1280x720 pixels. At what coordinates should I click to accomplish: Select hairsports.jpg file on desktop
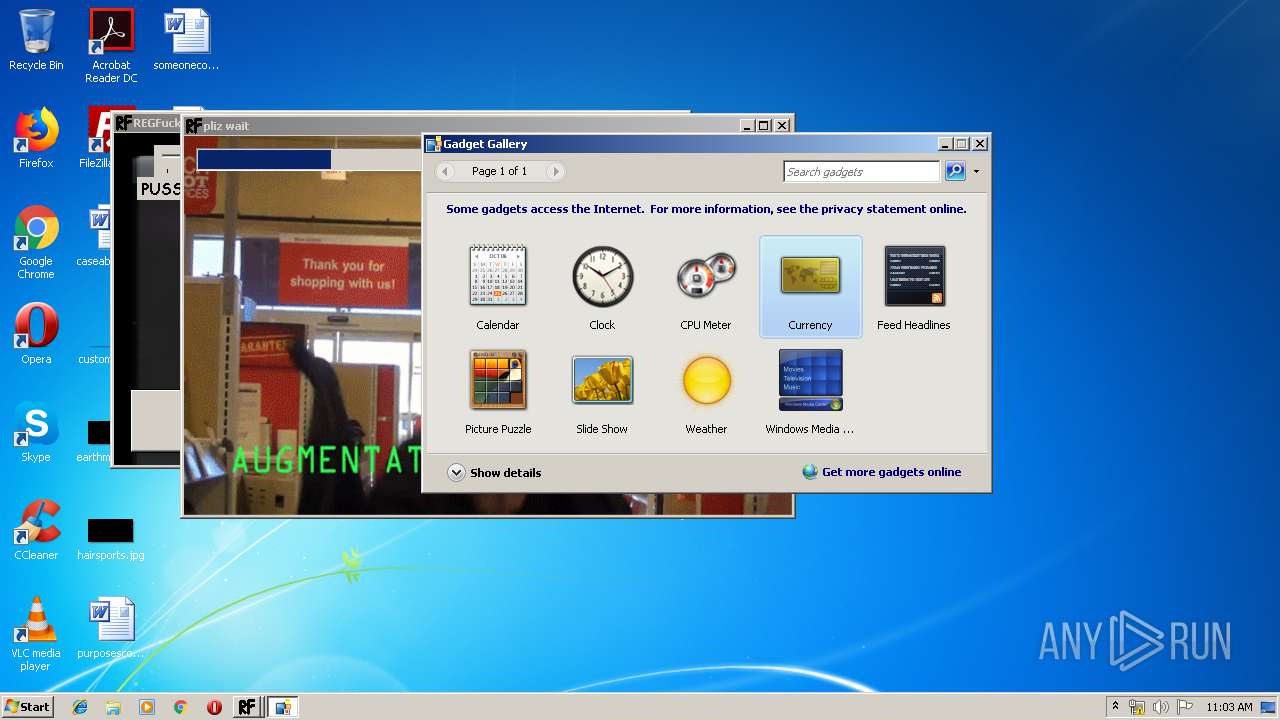point(111,538)
